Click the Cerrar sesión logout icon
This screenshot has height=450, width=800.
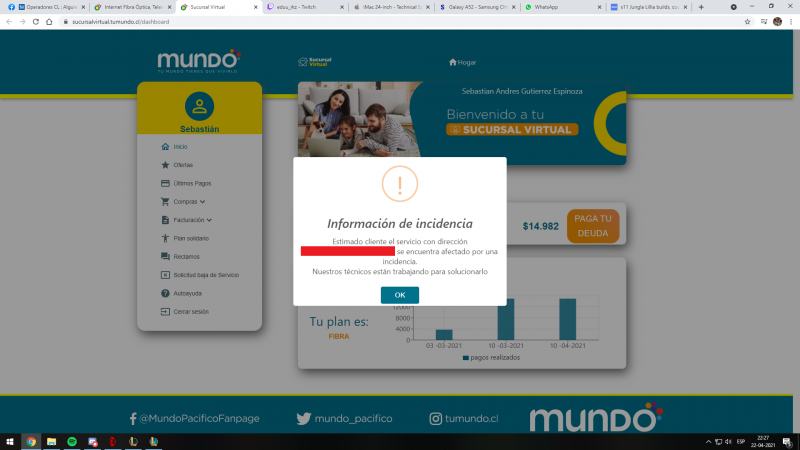(165, 312)
